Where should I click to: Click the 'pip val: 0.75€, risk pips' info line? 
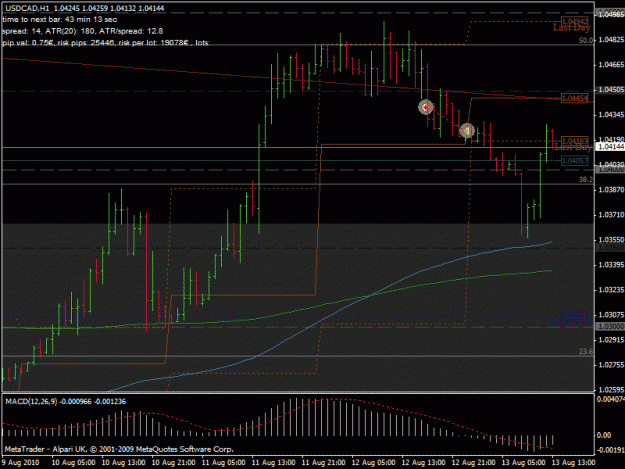click(x=106, y=42)
